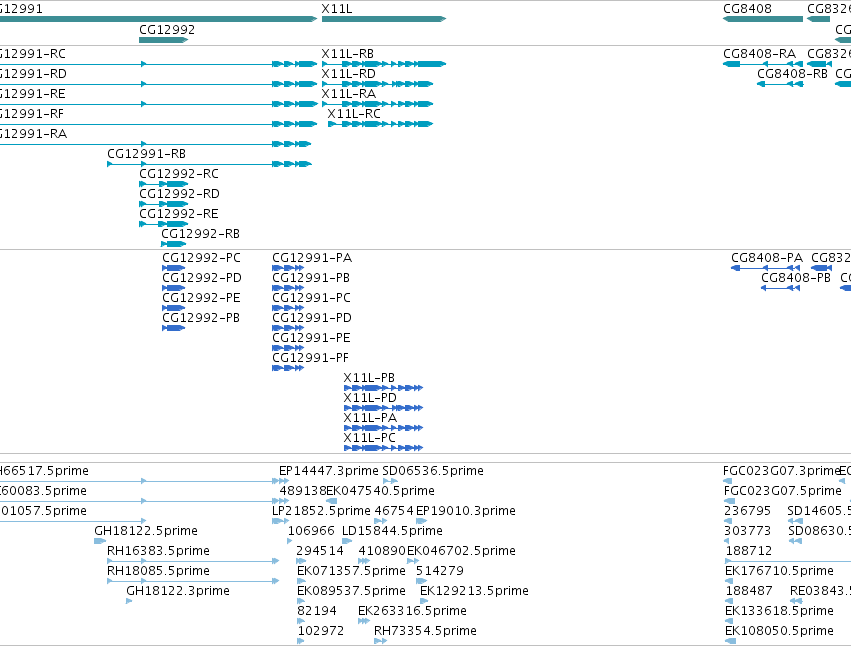851x646 pixels.
Task: Open EST label GH18122.5prime
Action: 146,531
